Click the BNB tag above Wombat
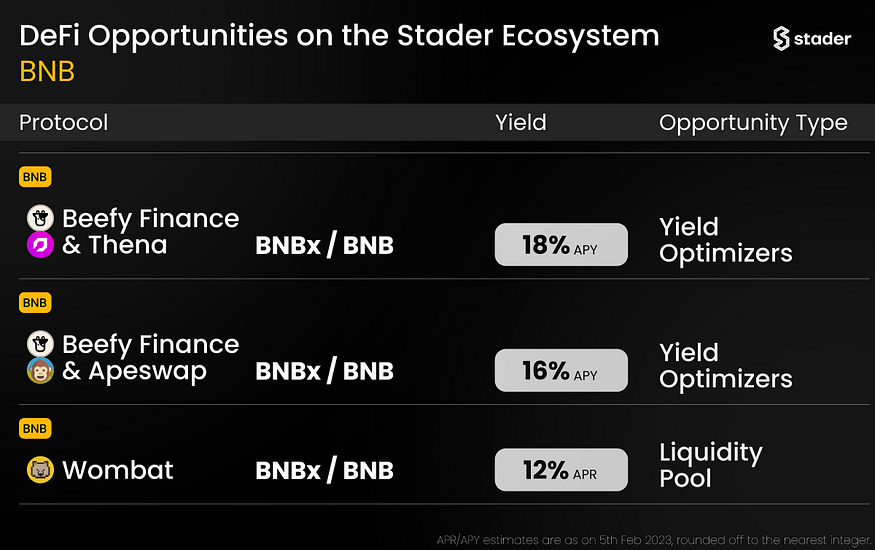 point(35,428)
